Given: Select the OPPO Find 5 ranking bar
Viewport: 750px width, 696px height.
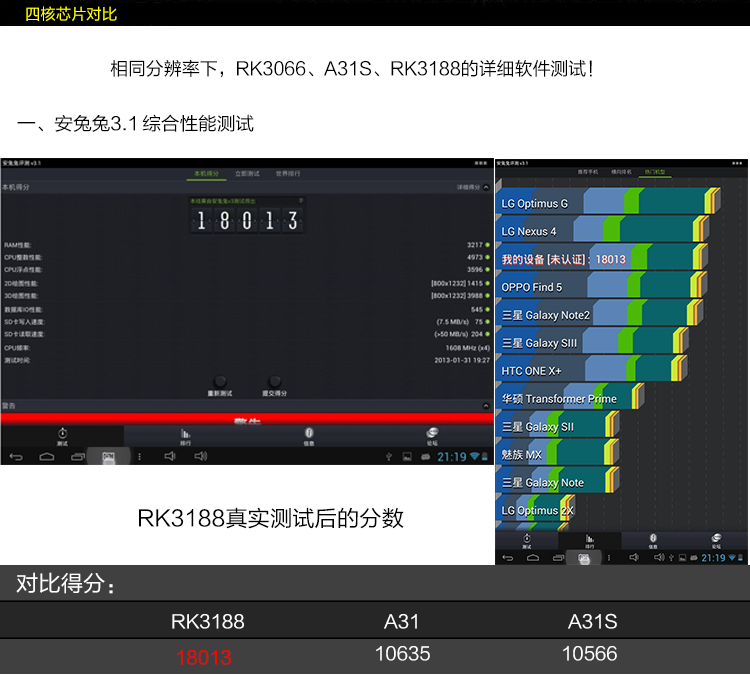Looking at the screenshot, I should pos(601,285).
